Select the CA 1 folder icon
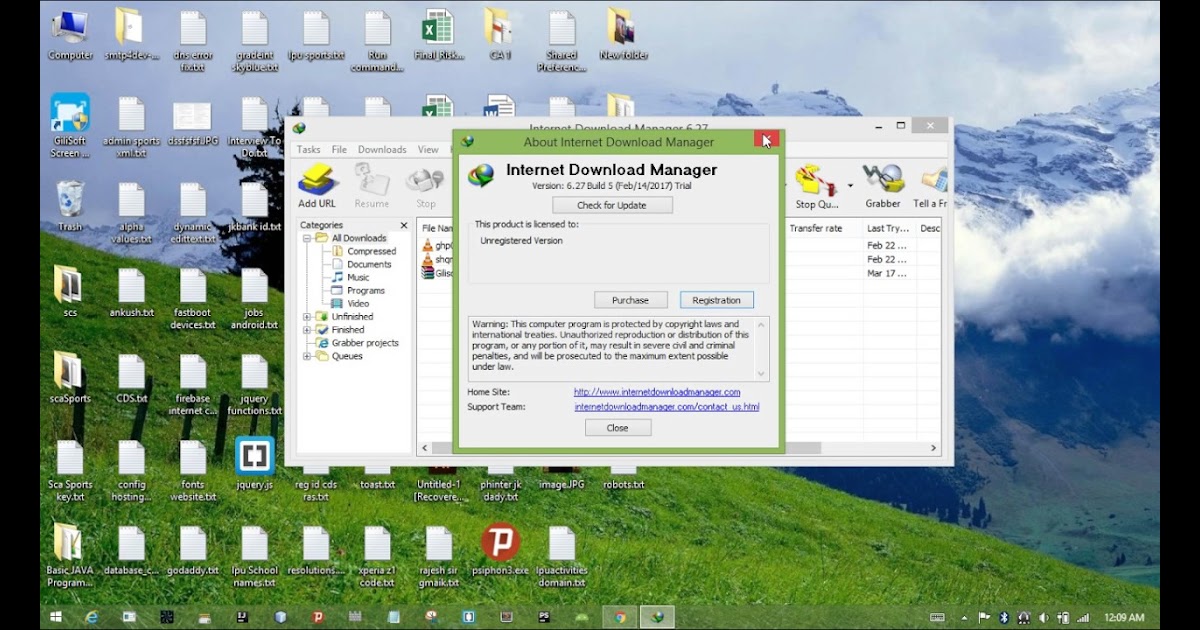 (500, 35)
